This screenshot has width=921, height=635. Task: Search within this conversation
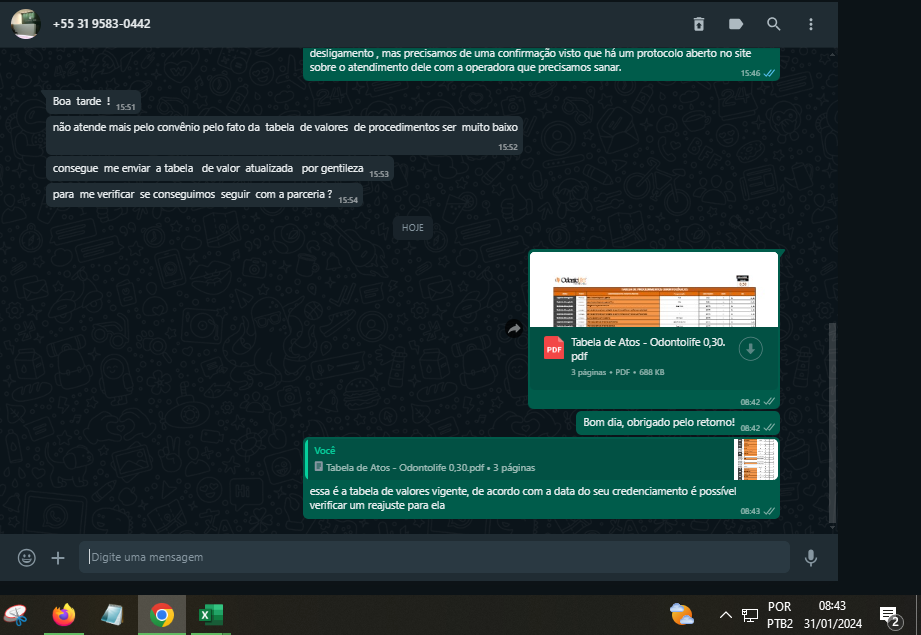pyautogui.click(x=773, y=24)
